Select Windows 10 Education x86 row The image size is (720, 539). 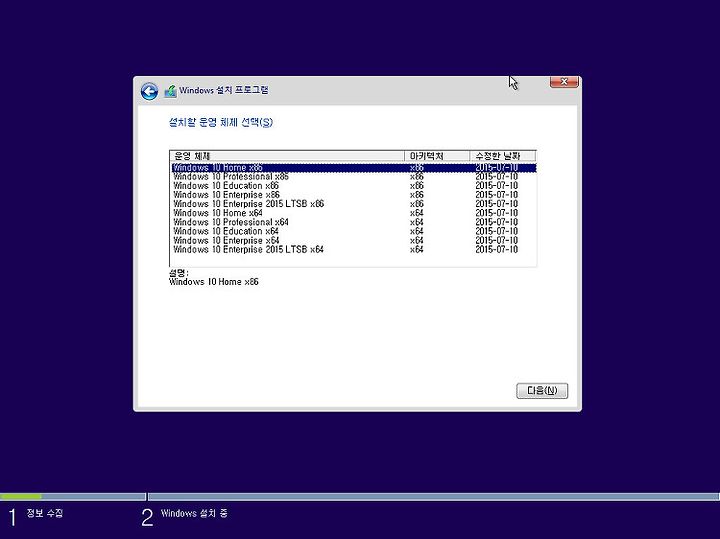pos(354,186)
